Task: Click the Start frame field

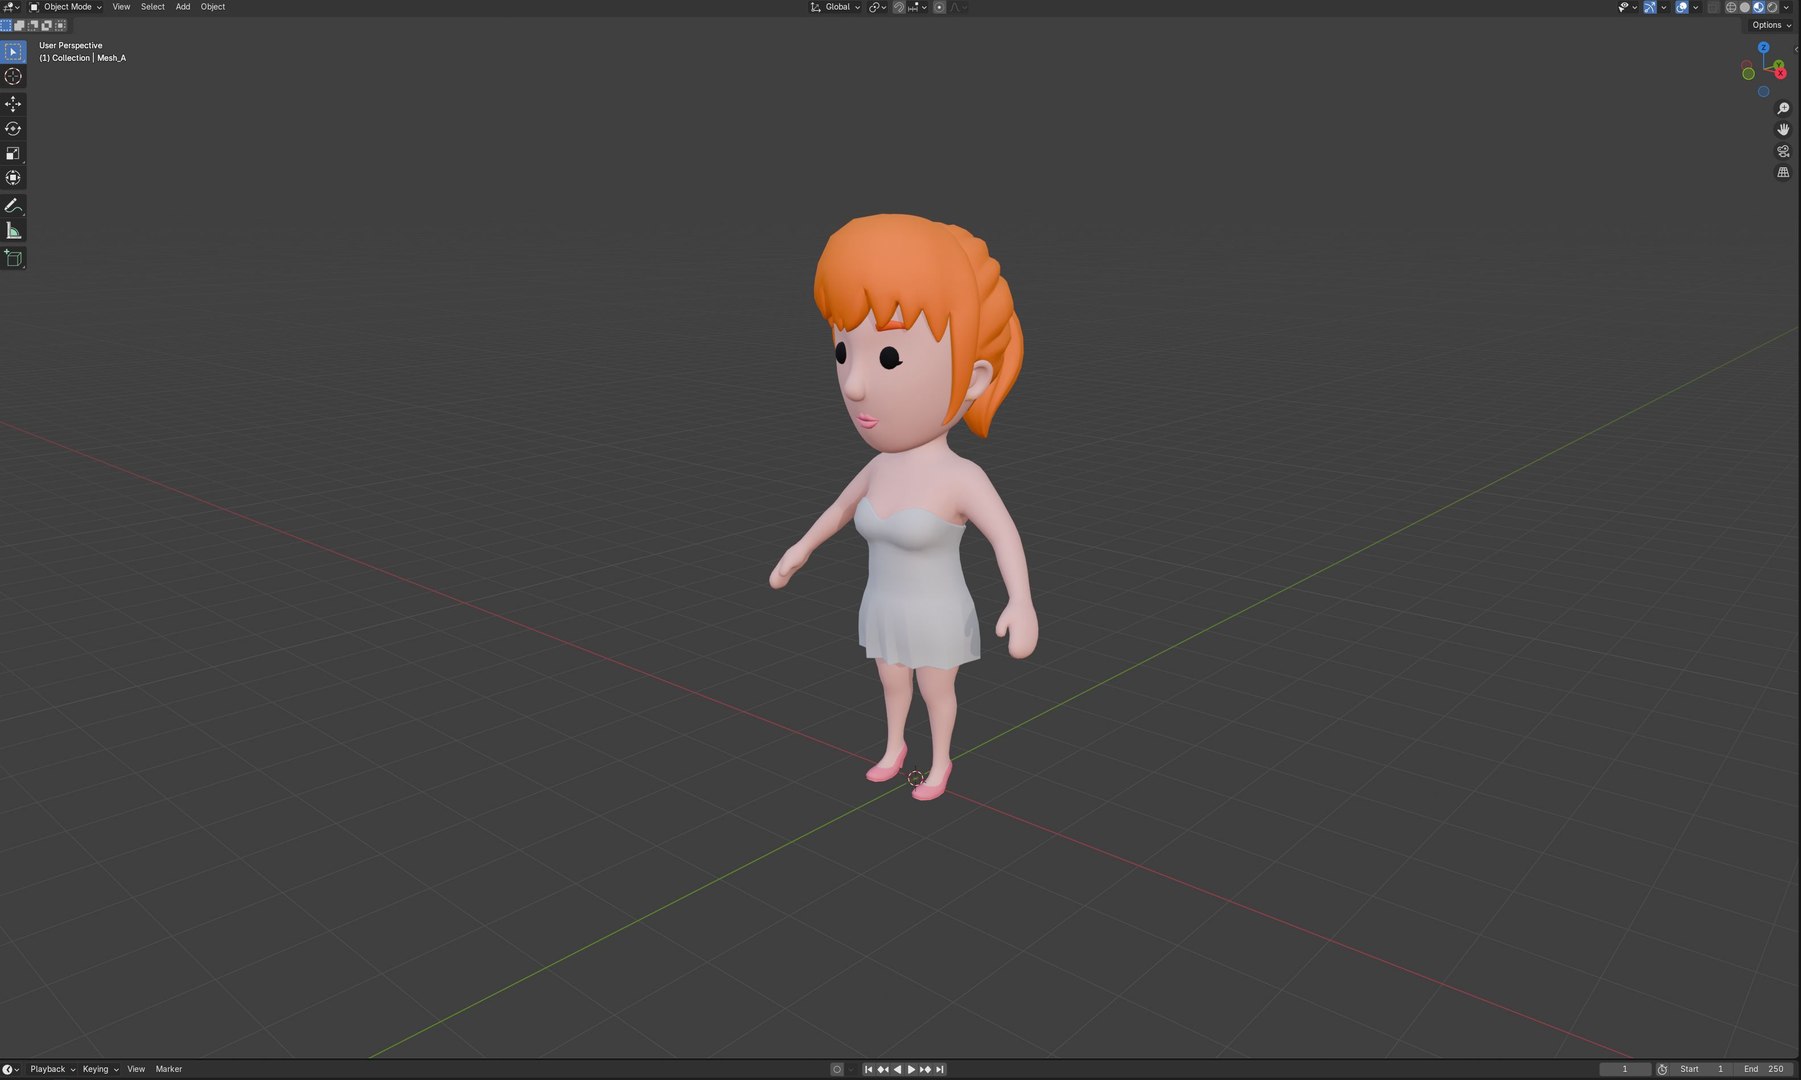Action: (1702, 1069)
